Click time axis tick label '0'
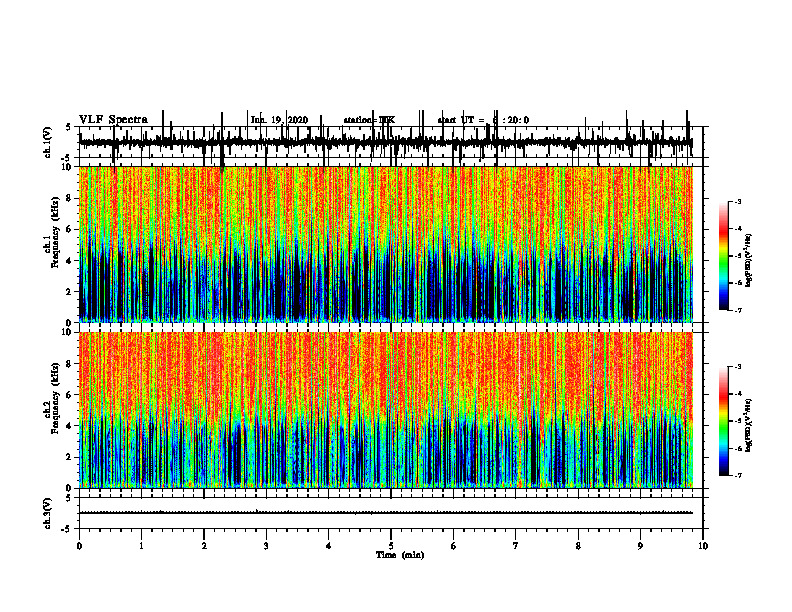This screenshot has height=612, width=792. pyautogui.click(x=79, y=546)
